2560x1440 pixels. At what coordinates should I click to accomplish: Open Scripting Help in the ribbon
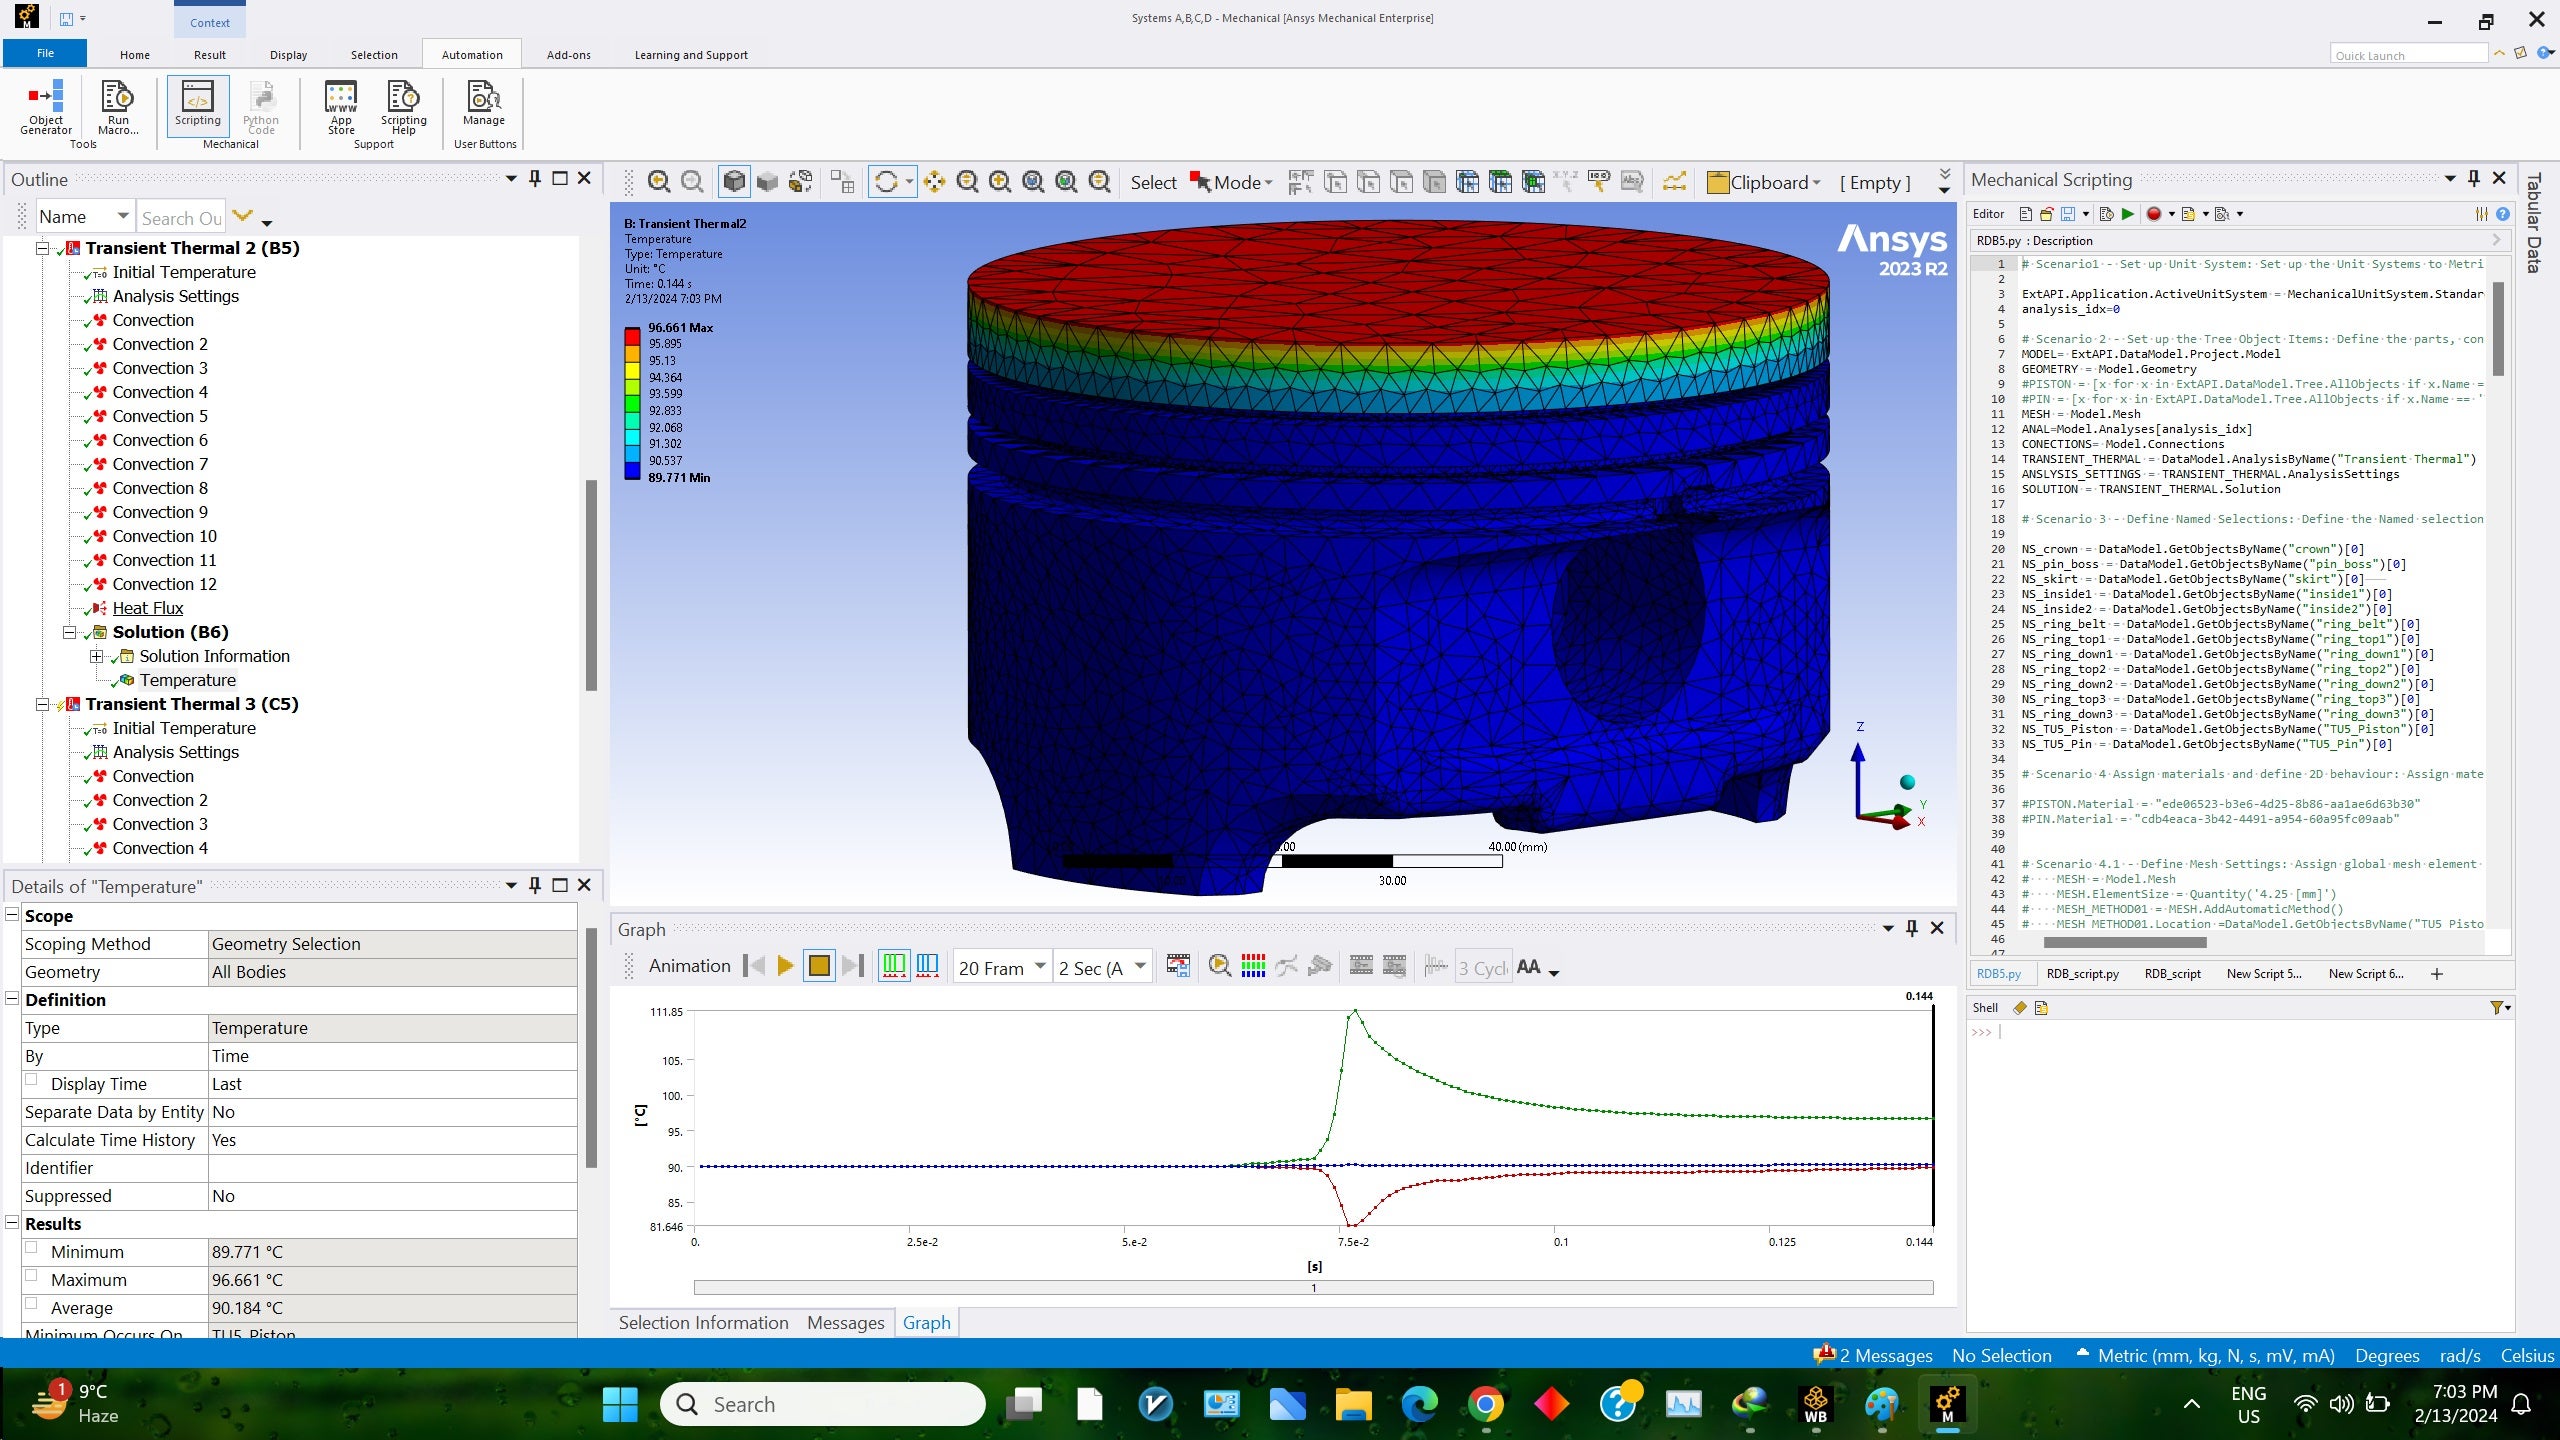point(403,107)
